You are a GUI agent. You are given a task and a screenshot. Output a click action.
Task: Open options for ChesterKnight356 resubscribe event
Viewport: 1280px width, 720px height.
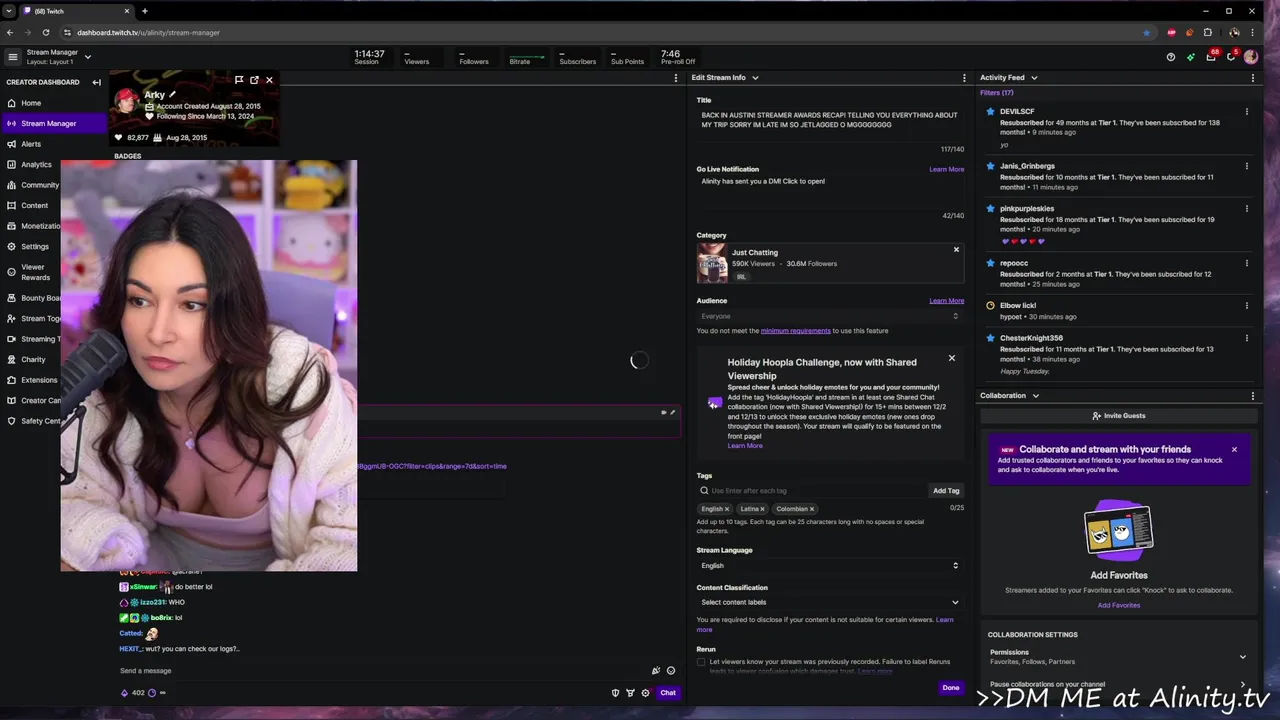coord(1247,338)
